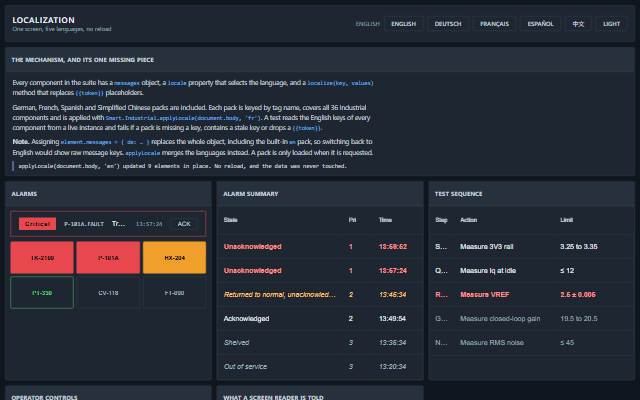Click the 3.25 to 3.35 limit cell
Screen dimensions: 640x400
[x=579, y=247]
